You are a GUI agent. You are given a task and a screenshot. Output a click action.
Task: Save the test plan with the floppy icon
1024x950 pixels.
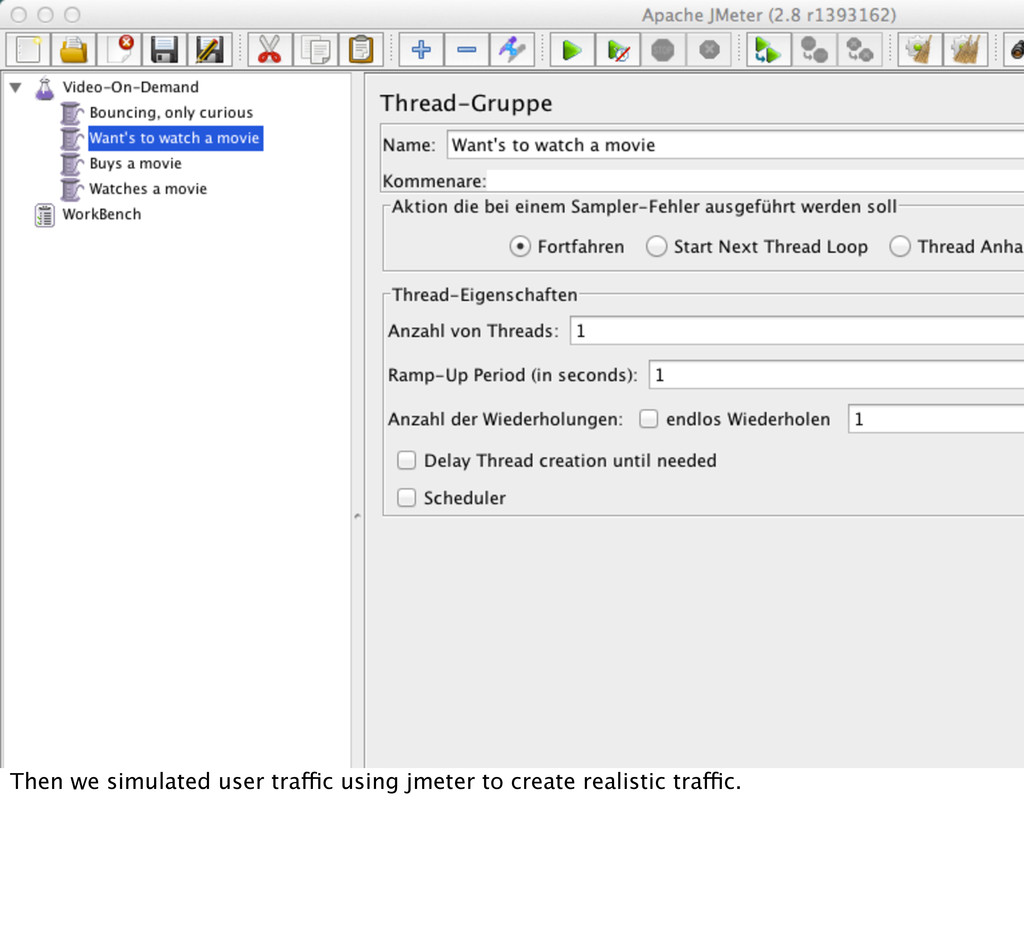tap(164, 50)
